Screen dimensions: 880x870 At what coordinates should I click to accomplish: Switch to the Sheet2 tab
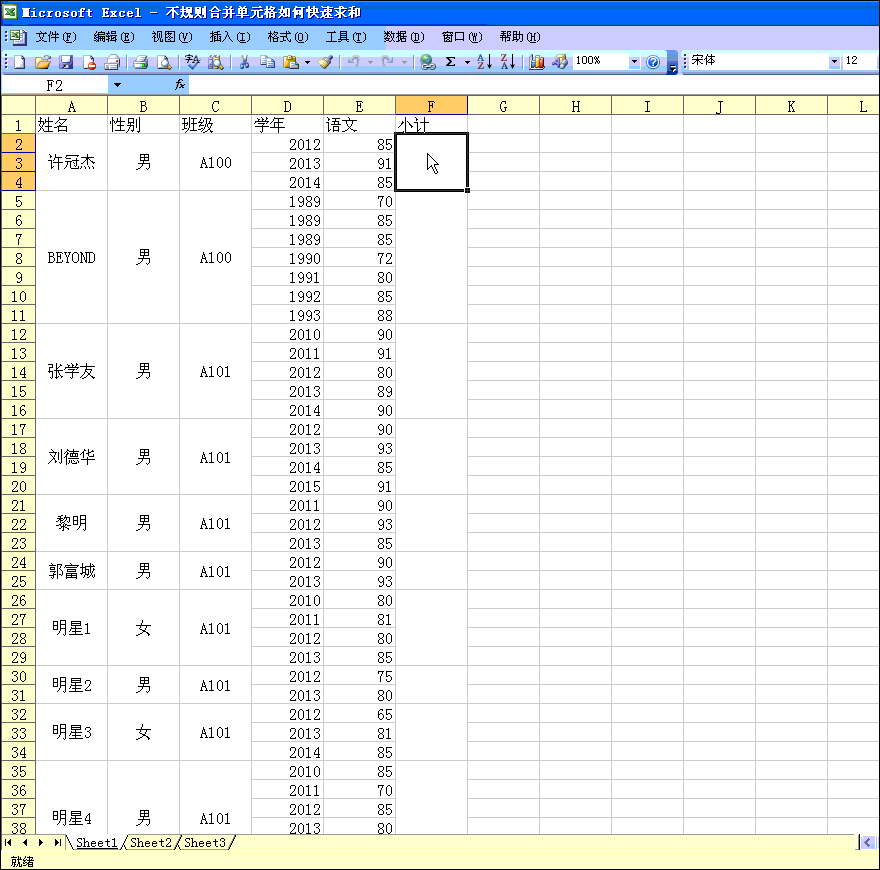tap(151, 843)
